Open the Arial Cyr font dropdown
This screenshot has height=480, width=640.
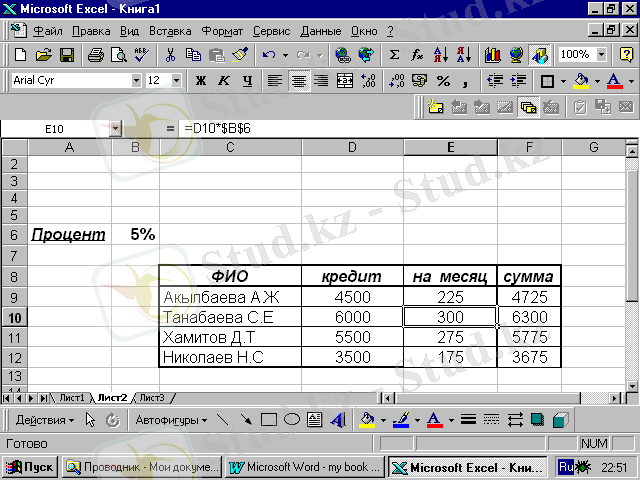click(x=136, y=80)
